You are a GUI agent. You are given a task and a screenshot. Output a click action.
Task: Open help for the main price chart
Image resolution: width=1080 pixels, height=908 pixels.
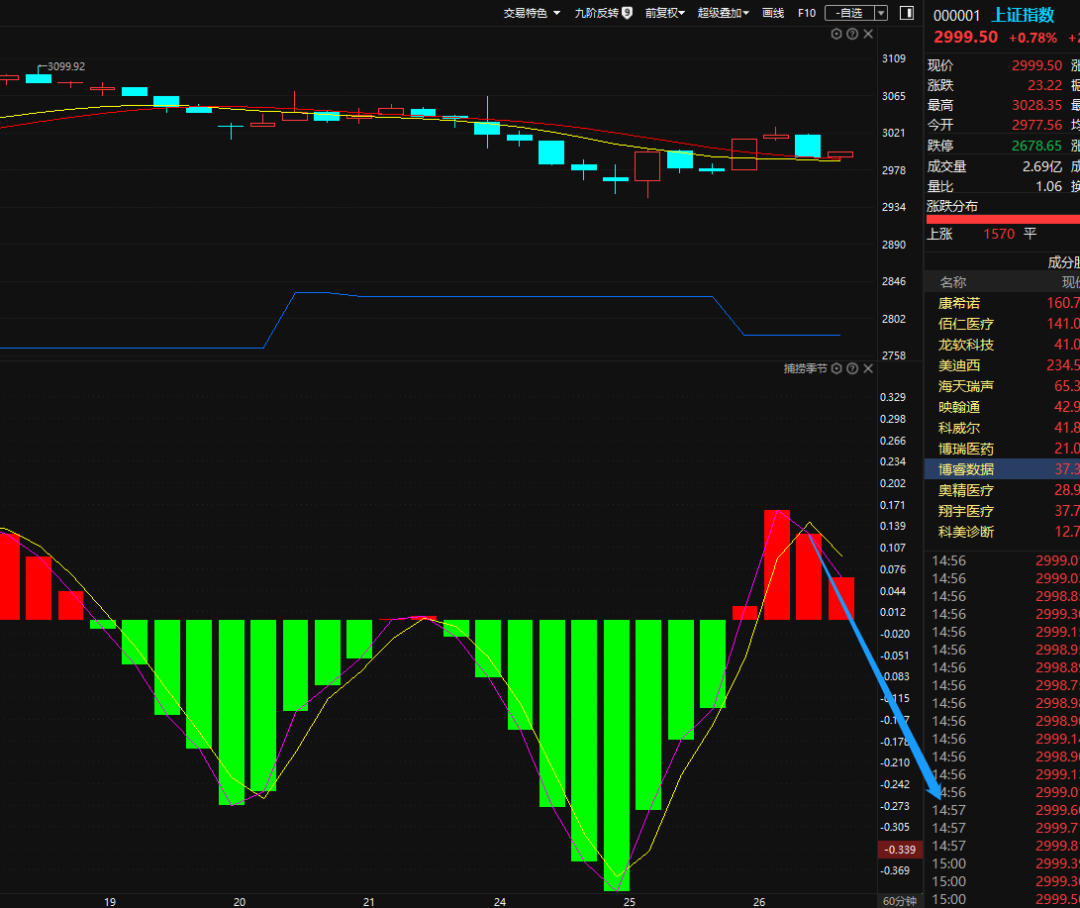(x=852, y=34)
